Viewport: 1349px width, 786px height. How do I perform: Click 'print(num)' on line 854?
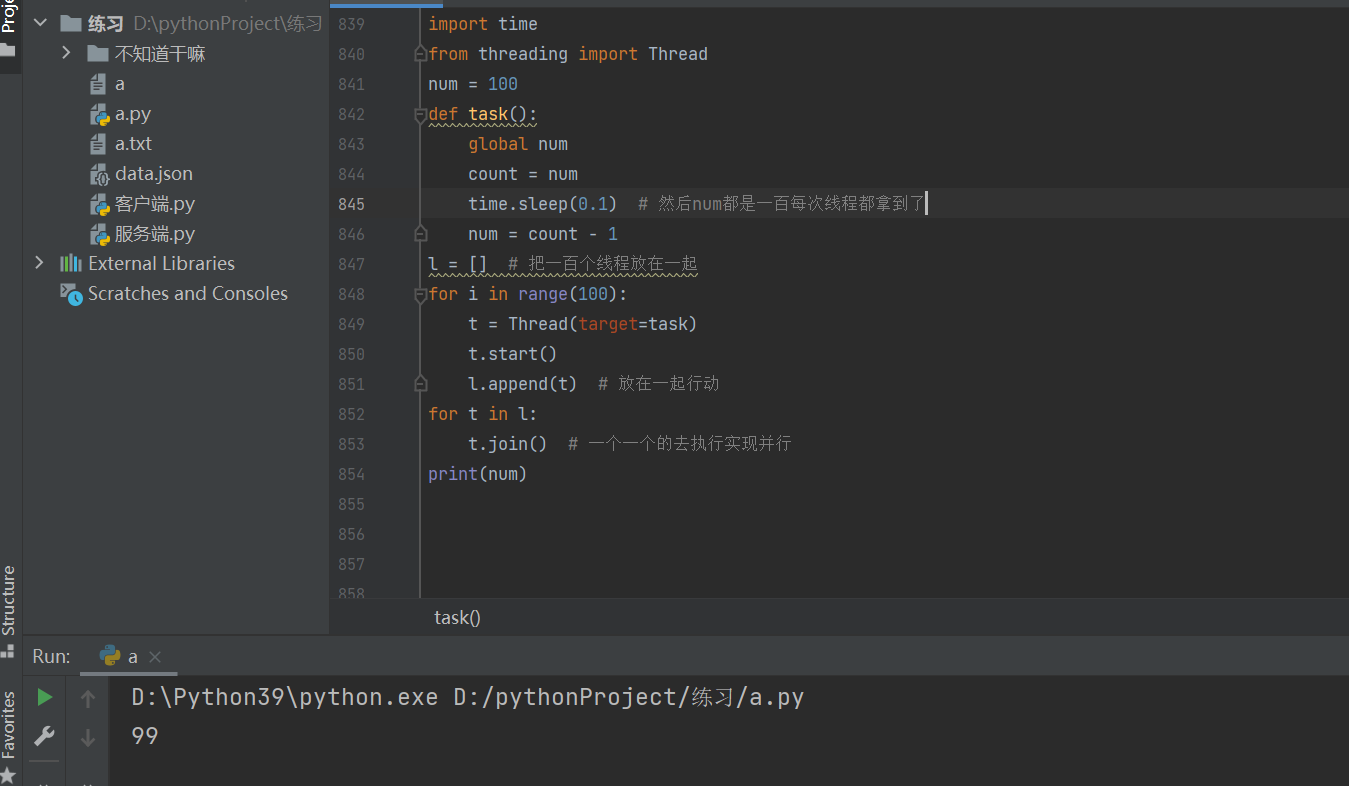point(478,474)
